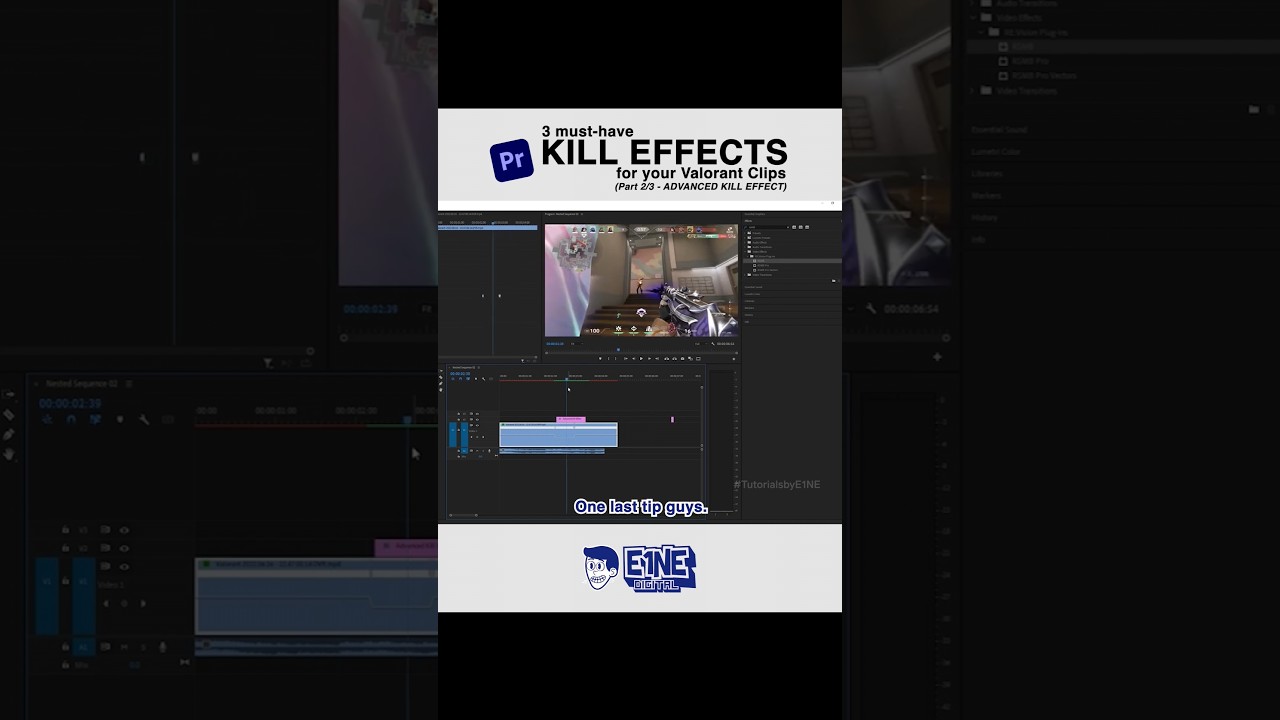Open the Program monitor button editor plus icon
Viewport: 1280px width, 720px height.
tap(734, 359)
